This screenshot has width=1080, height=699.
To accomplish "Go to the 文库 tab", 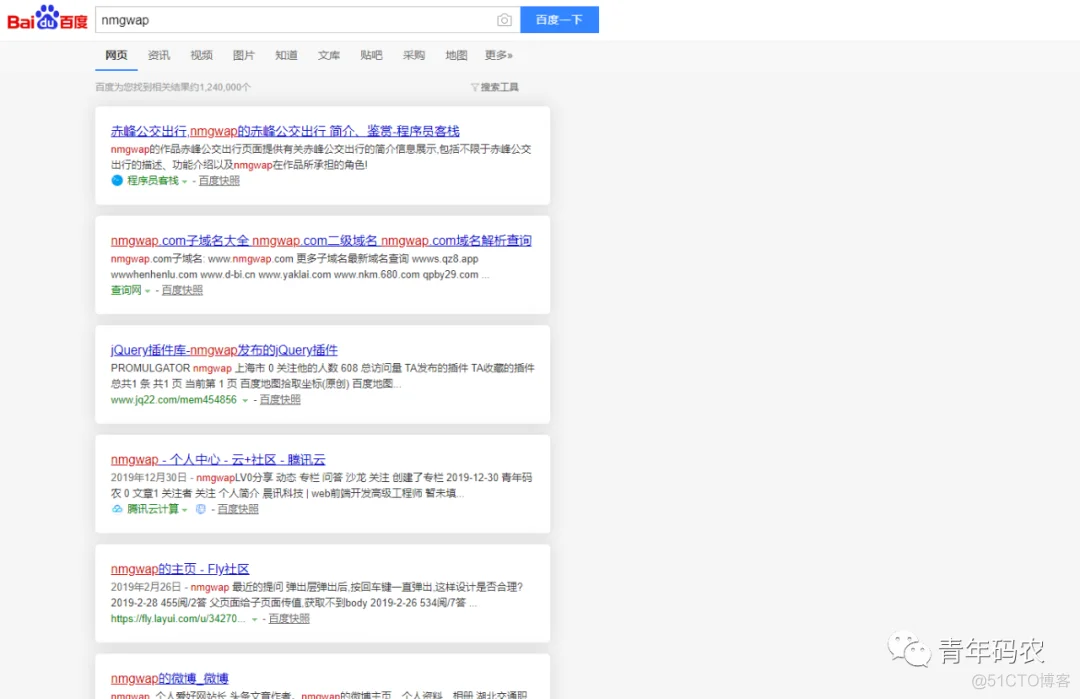I will pos(329,55).
